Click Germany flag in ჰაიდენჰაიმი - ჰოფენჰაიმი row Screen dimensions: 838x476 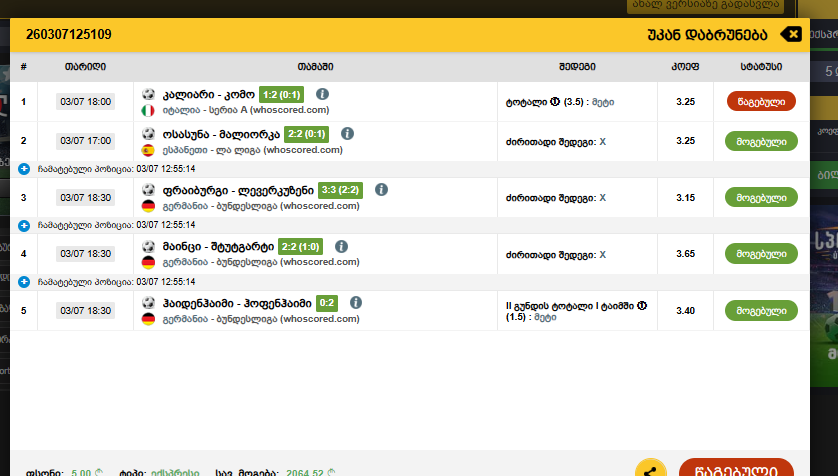tap(148, 319)
